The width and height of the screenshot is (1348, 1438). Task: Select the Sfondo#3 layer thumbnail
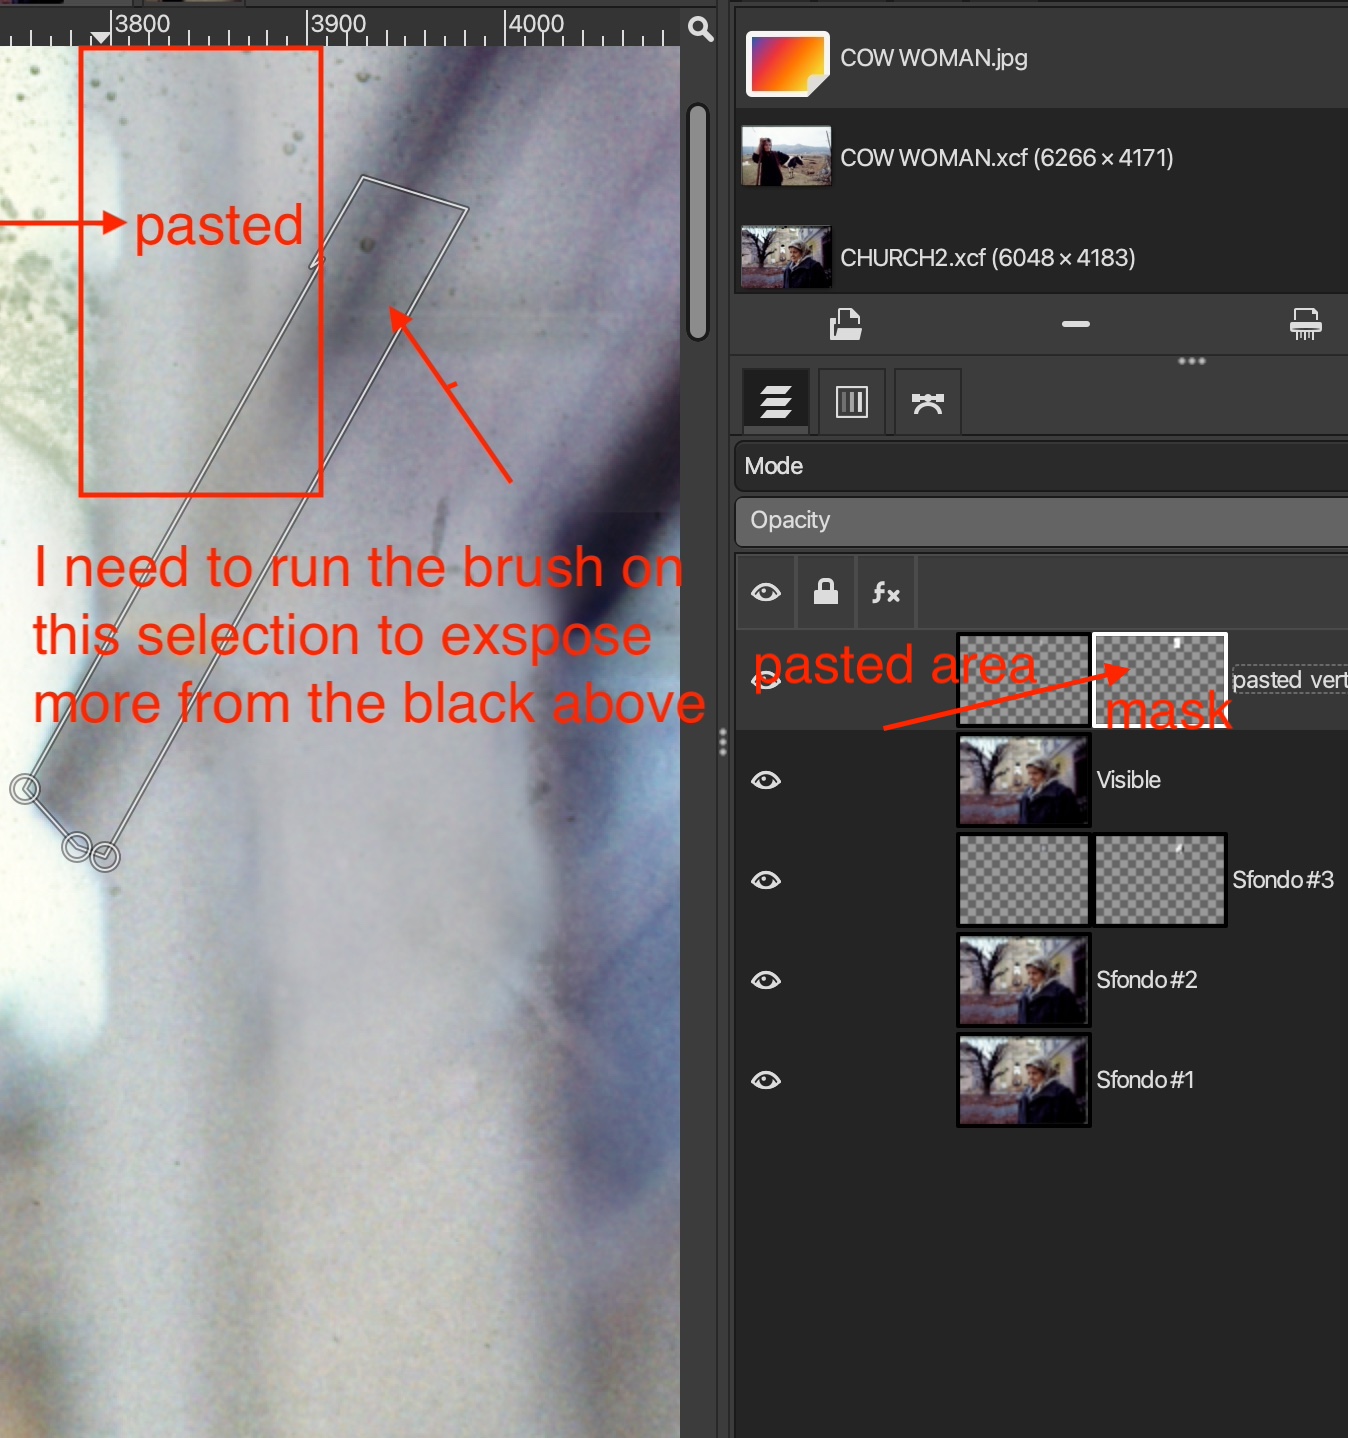(1023, 880)
